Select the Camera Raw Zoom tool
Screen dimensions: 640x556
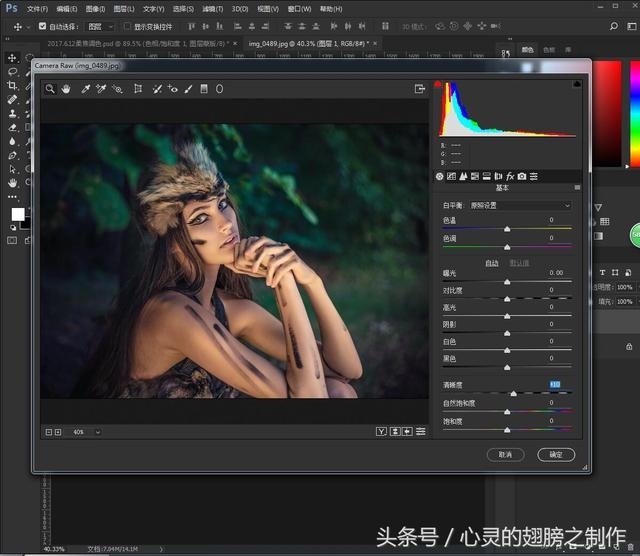tap(50, 89)
